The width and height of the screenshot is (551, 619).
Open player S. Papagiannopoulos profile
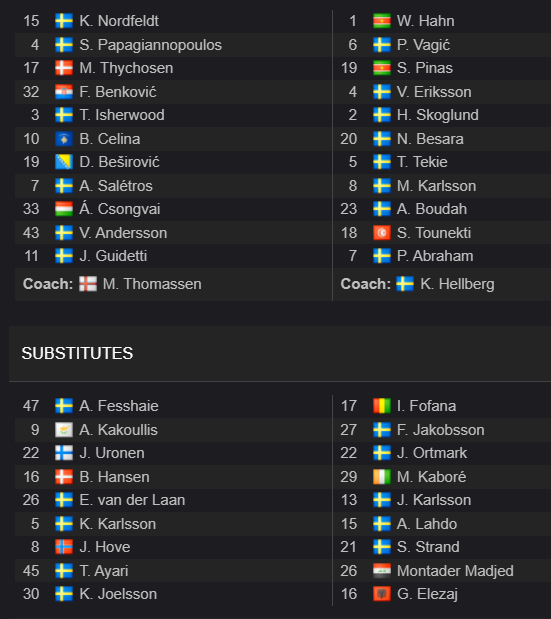coord(150,45)
